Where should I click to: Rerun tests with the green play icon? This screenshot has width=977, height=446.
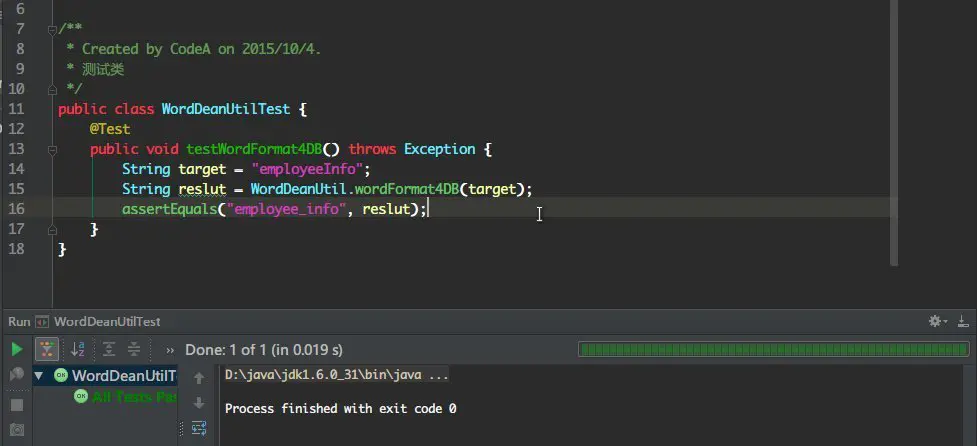pyautogui.click(x=17, y=349)
